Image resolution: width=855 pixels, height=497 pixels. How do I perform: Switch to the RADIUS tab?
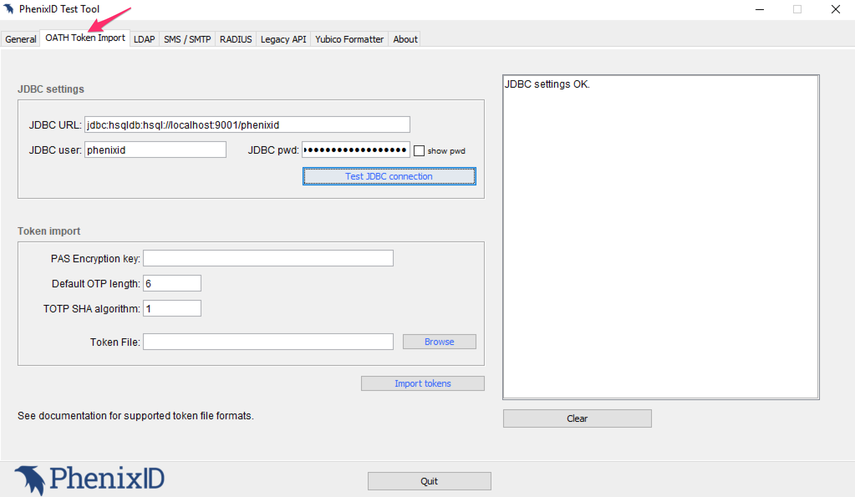pos(236,39)
